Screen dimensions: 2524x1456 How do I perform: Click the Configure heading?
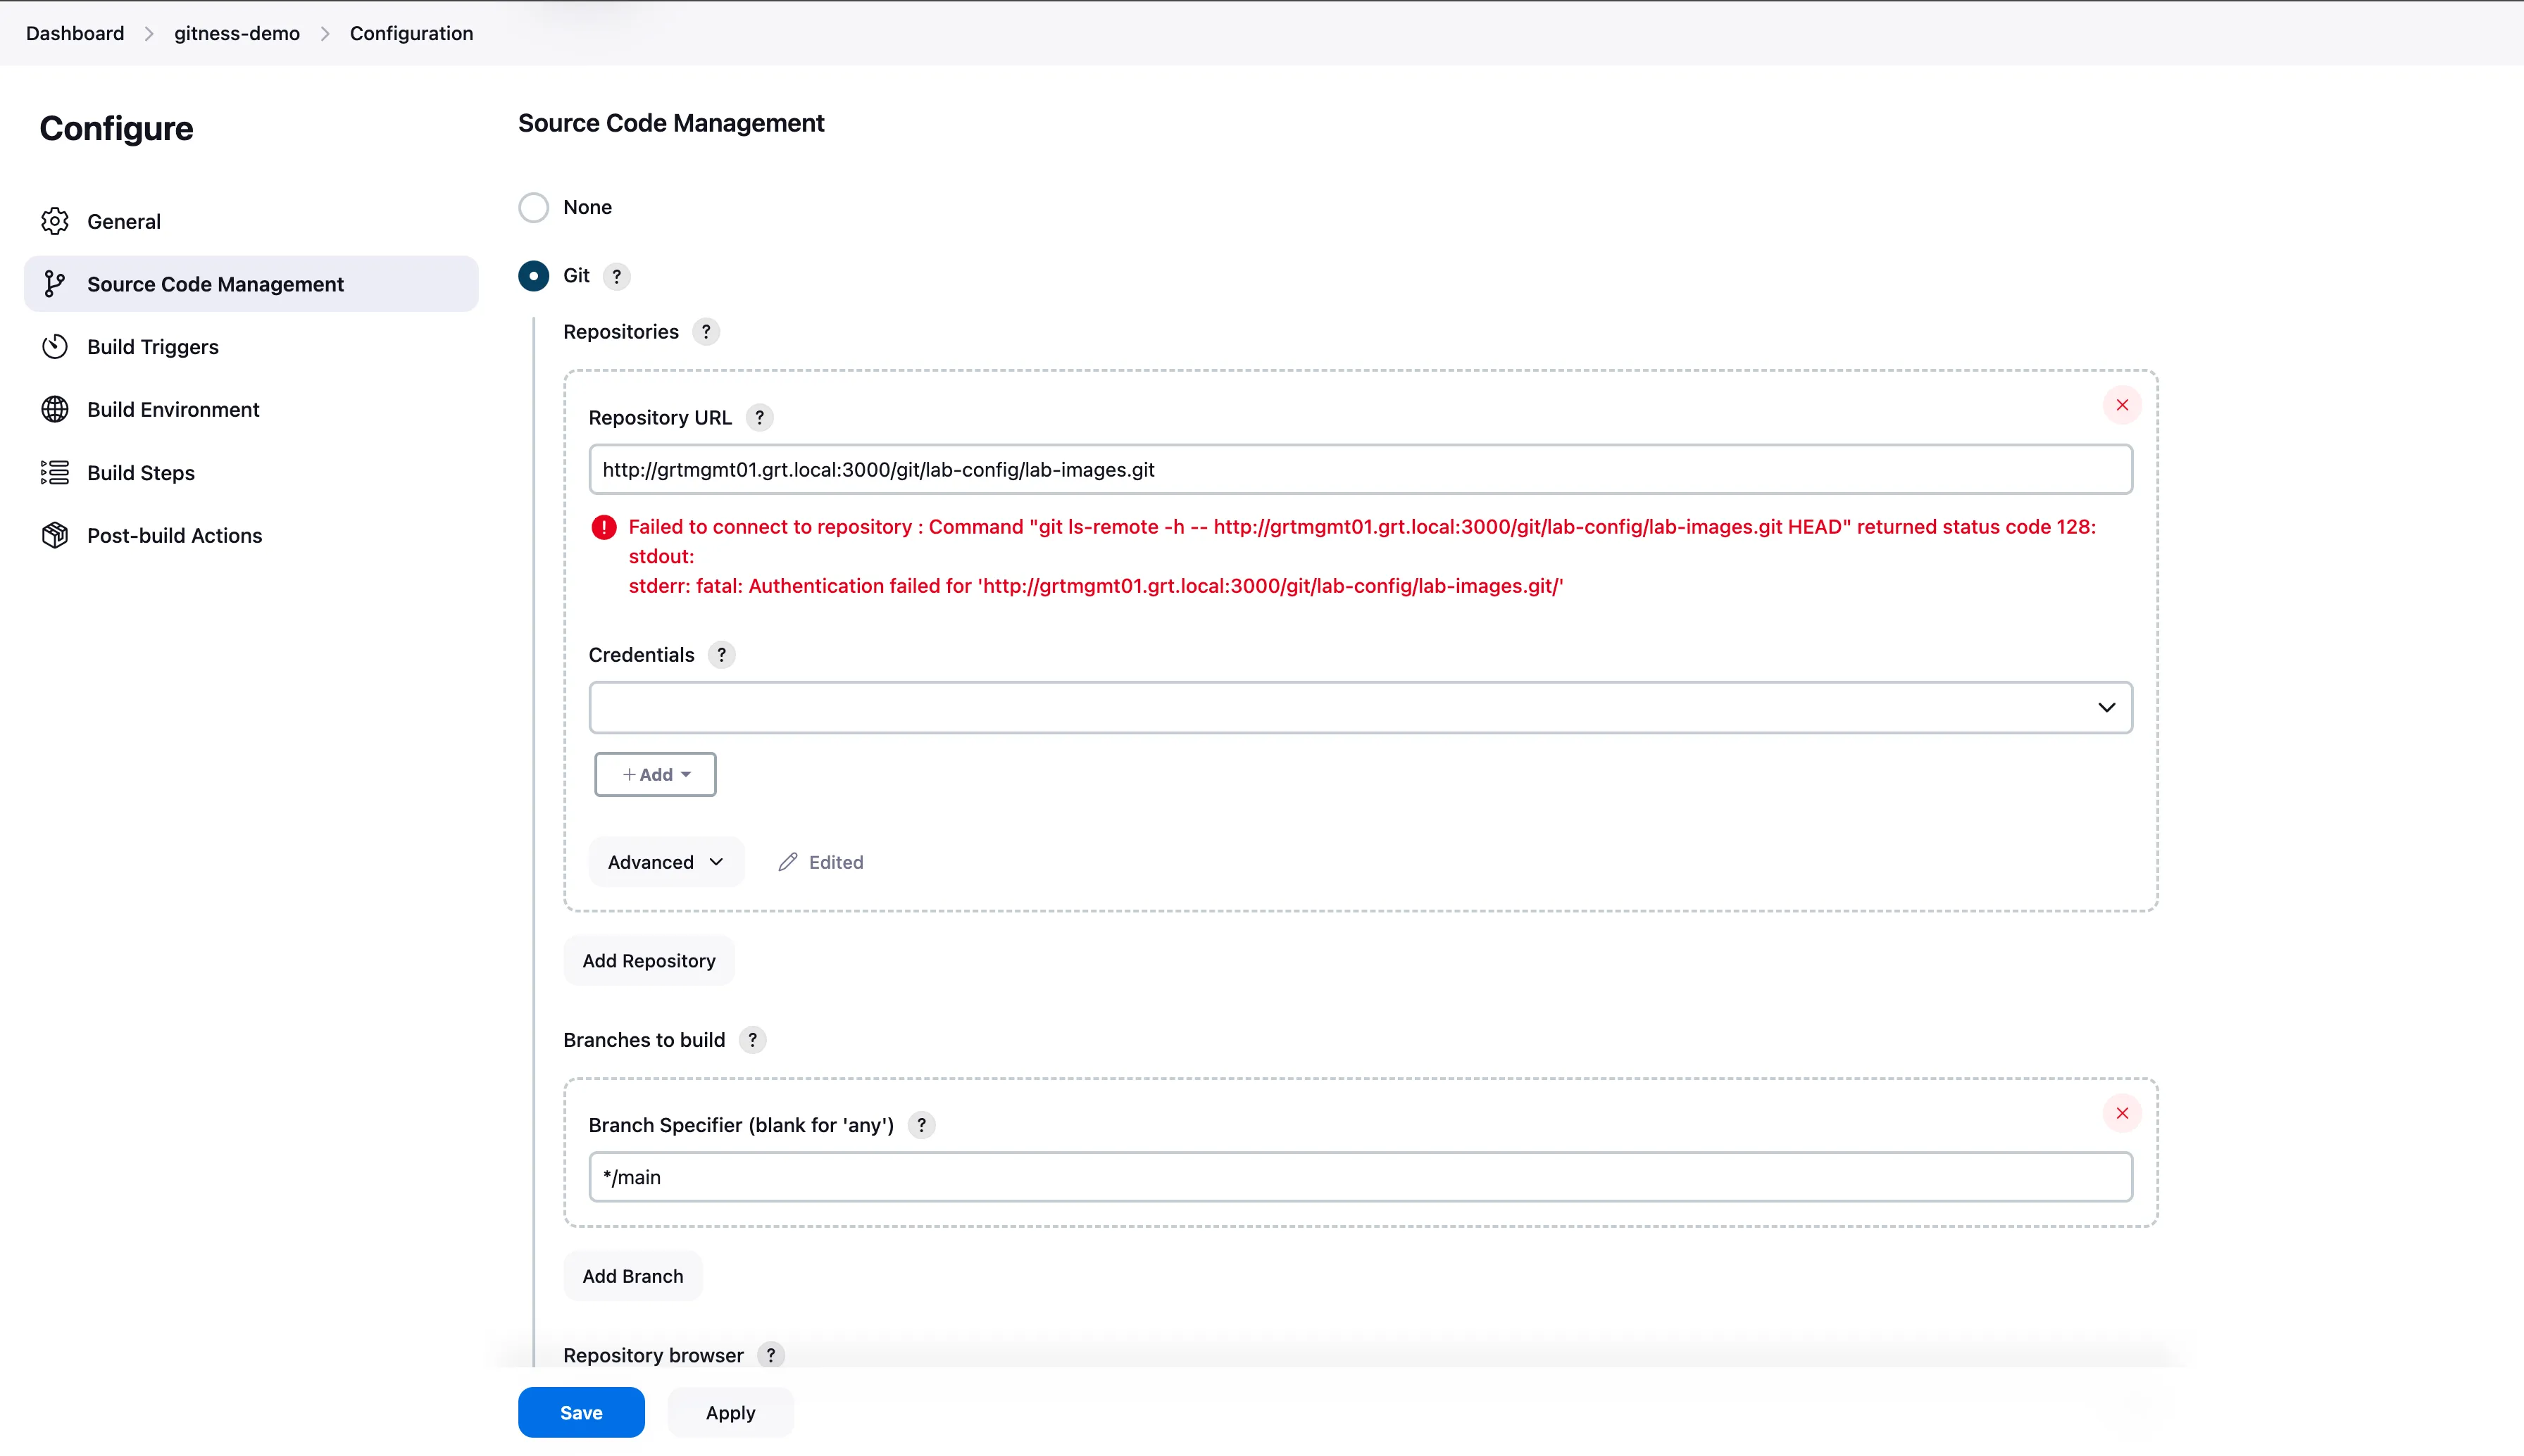coord(116,128)
